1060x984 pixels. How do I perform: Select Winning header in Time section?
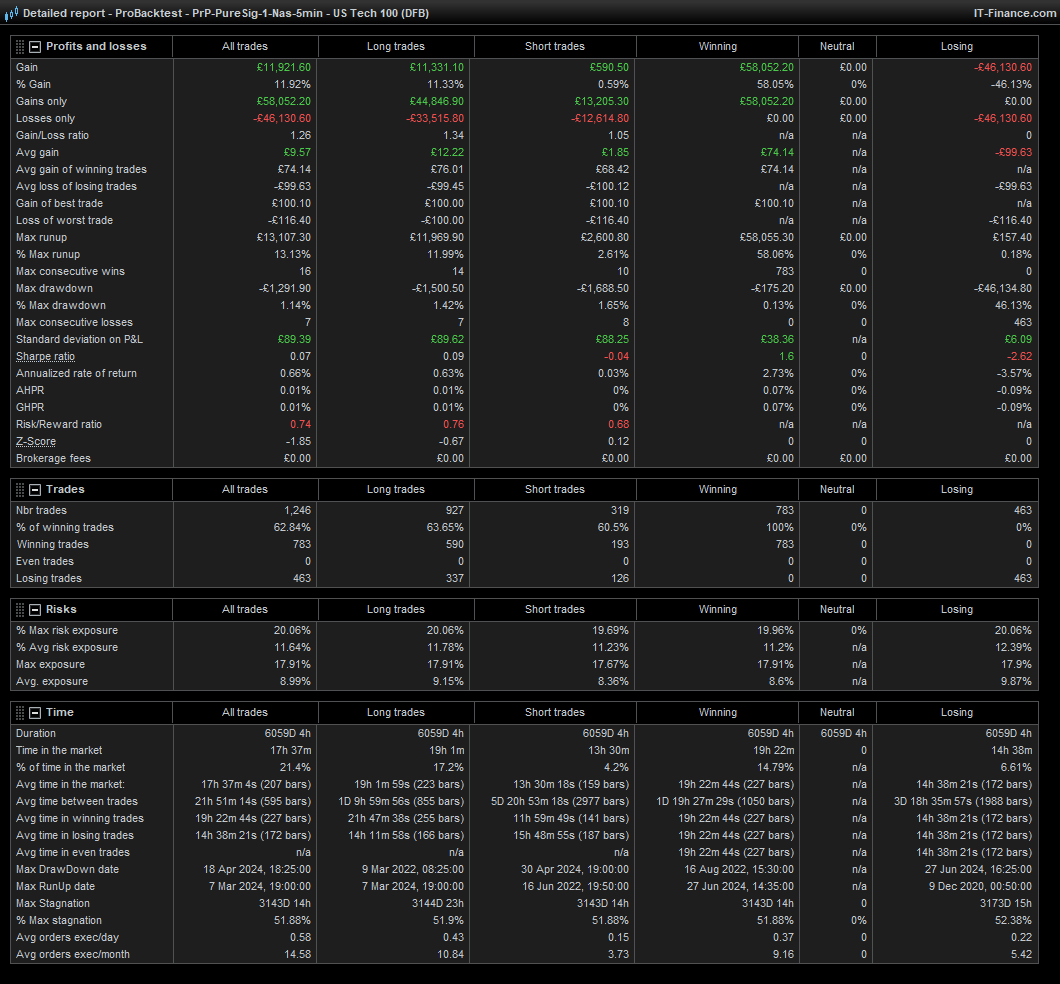click(717, 713)
